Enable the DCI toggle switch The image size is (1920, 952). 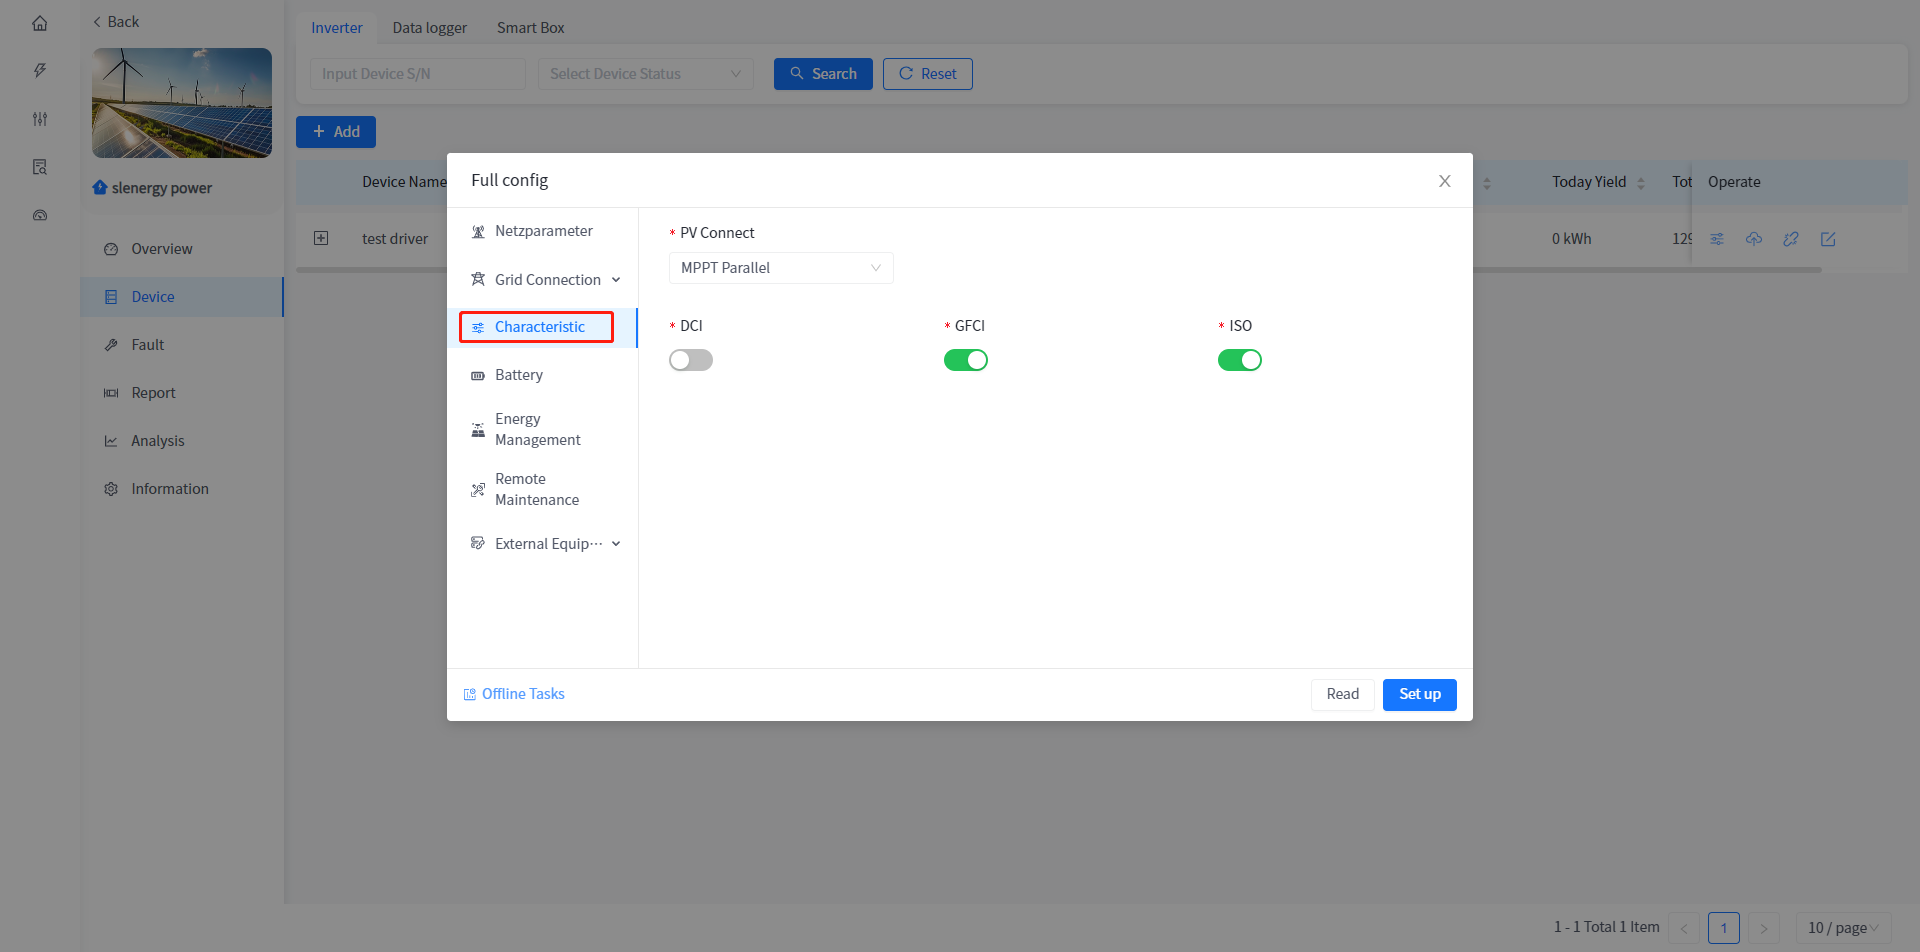pyautogui.click(x=691, y=360)
